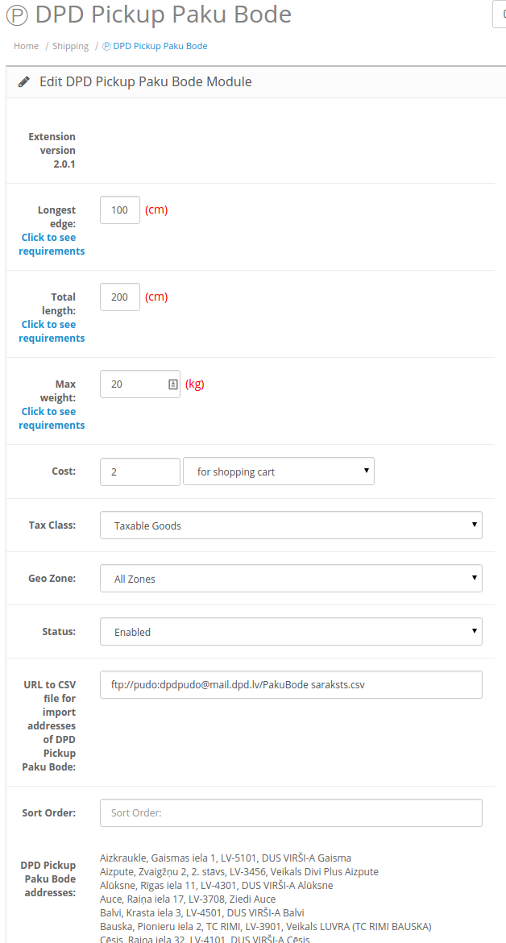Image resolution: width=506 pixels, height=943 pixels.
Task: Open the Tax Class dropdown
Action: 291,525
